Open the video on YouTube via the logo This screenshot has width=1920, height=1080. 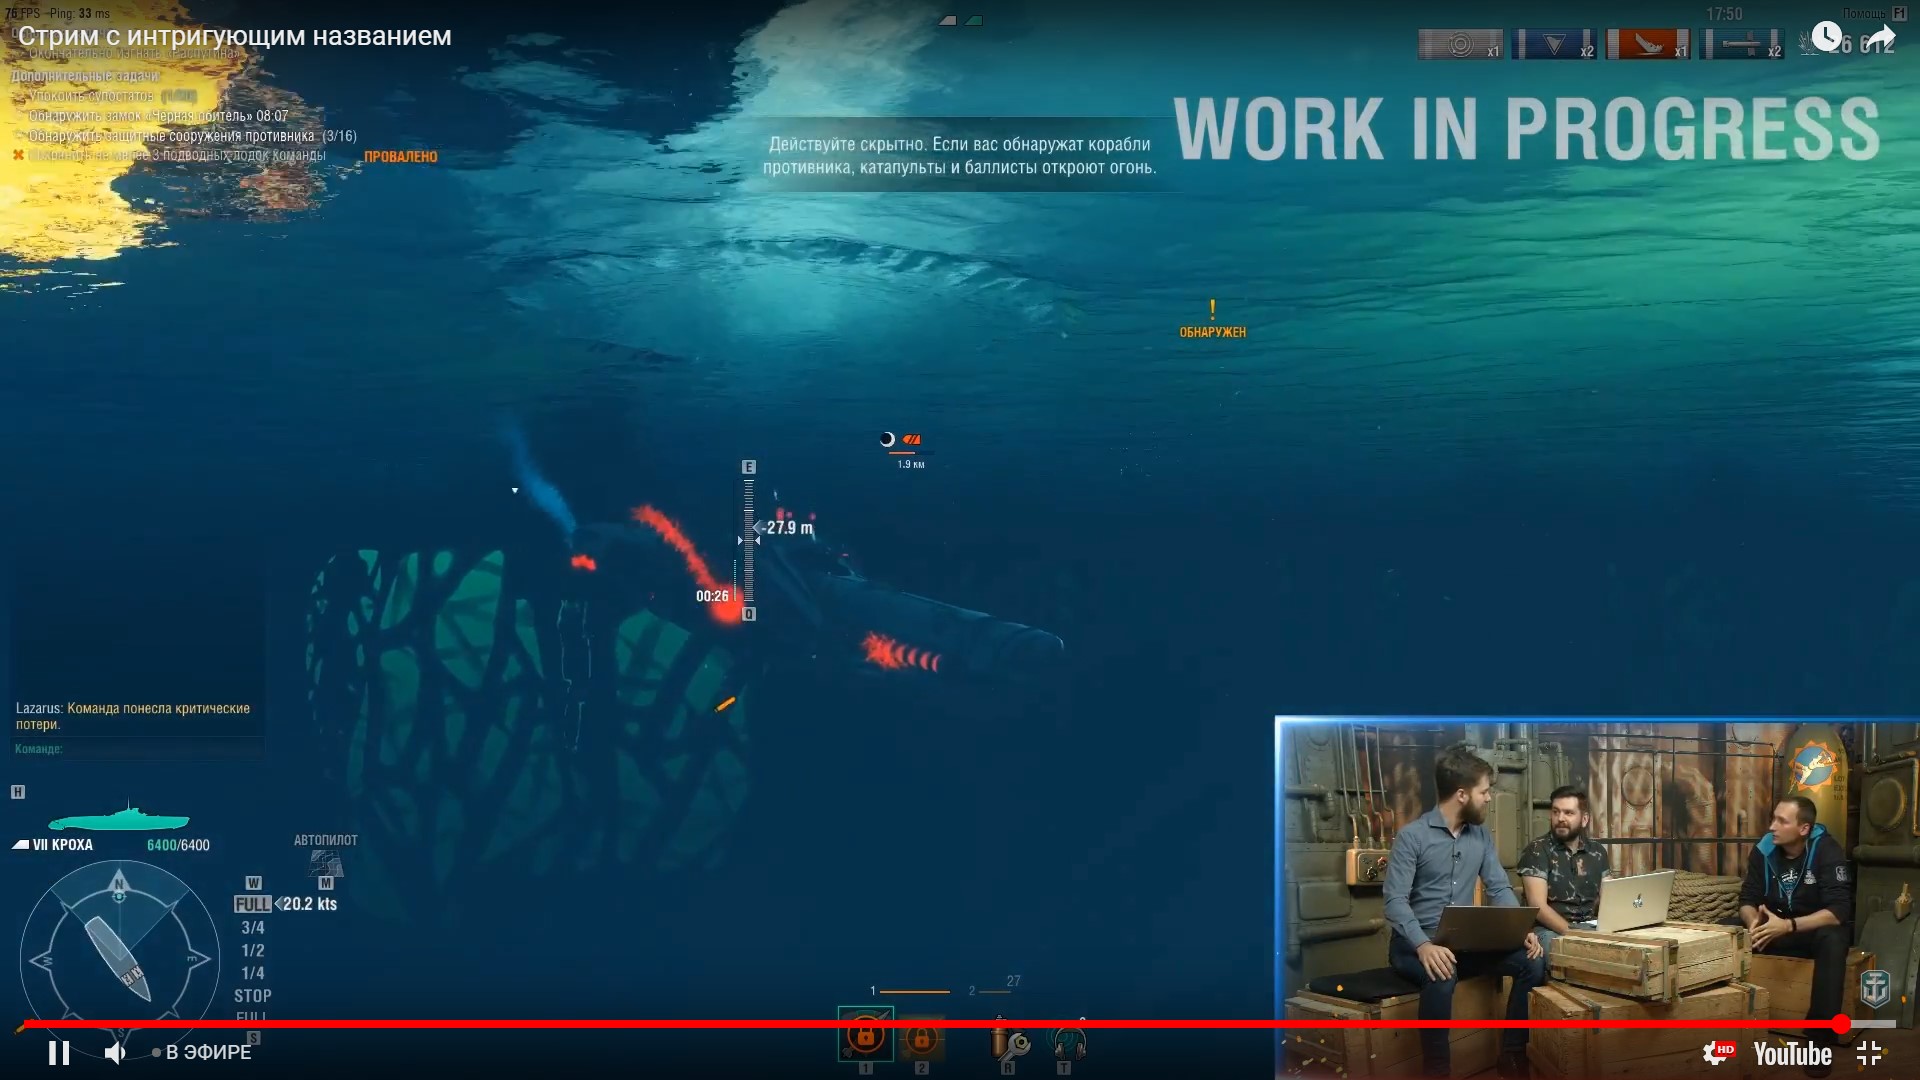coord(1792,1054)
